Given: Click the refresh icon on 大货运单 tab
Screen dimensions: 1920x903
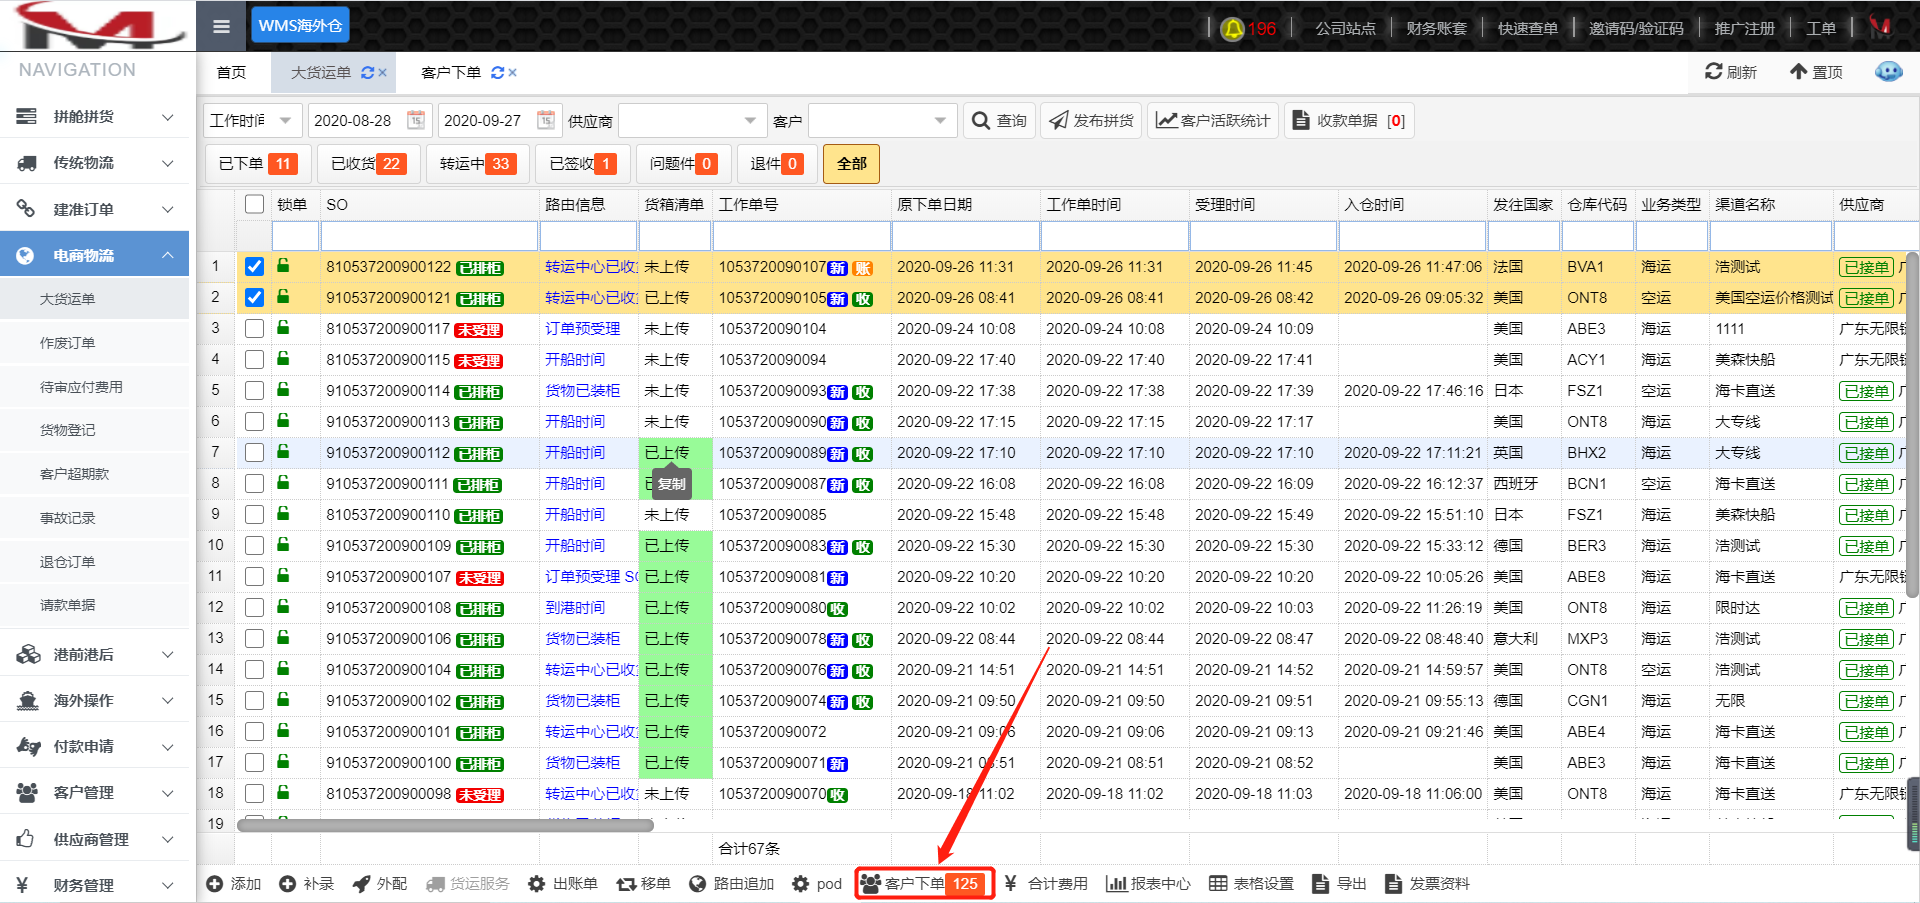Looking at the screenshot, I should pyautogui.click(x=367, y=73).
